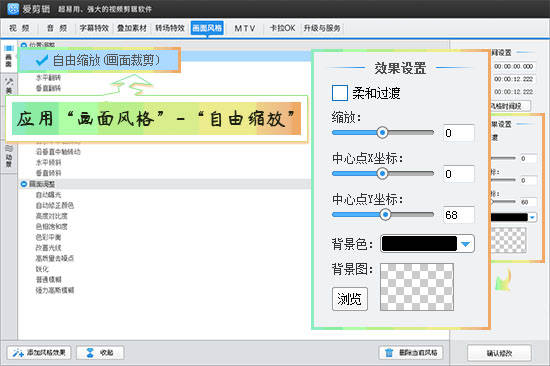The height and width of the screenshot is (366, 550).
Task: Switch to the 叠加素材 tab
Action: (132, 28)
